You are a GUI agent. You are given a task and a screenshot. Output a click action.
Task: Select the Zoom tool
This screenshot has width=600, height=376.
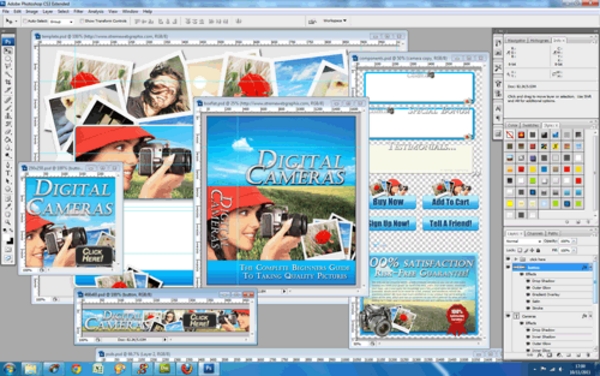[8, 222]
